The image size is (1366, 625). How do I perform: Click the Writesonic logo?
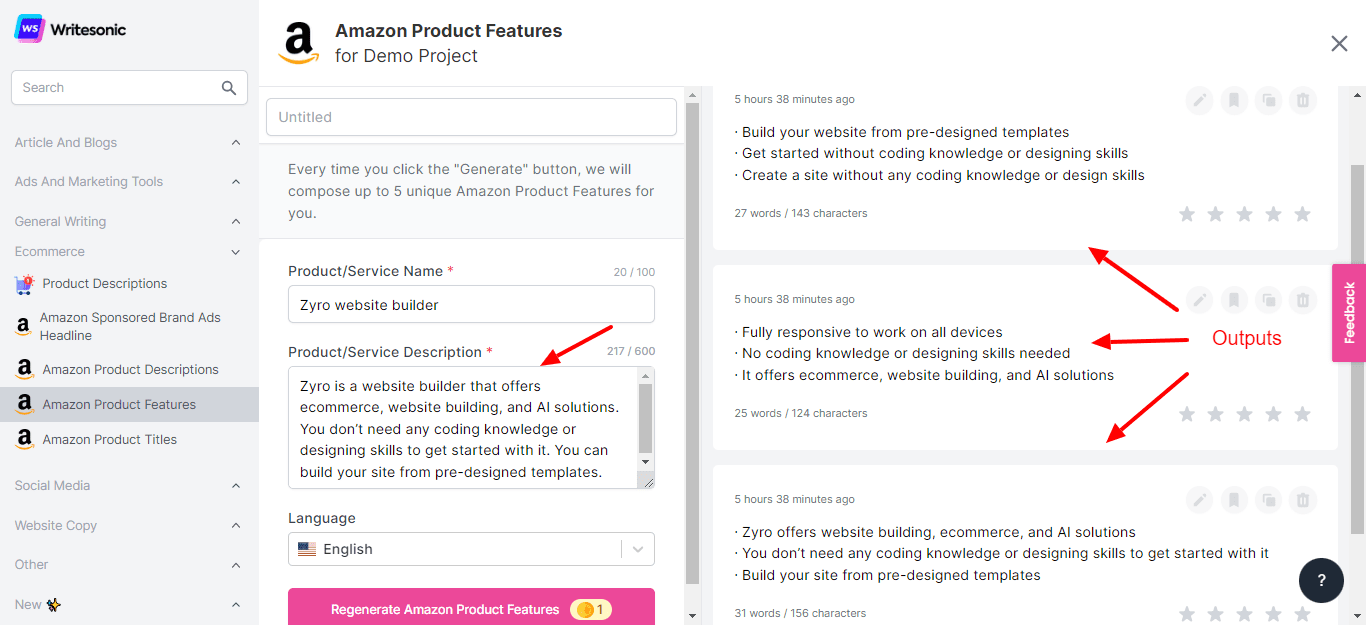pyautogui.click(x=70, y=29)
